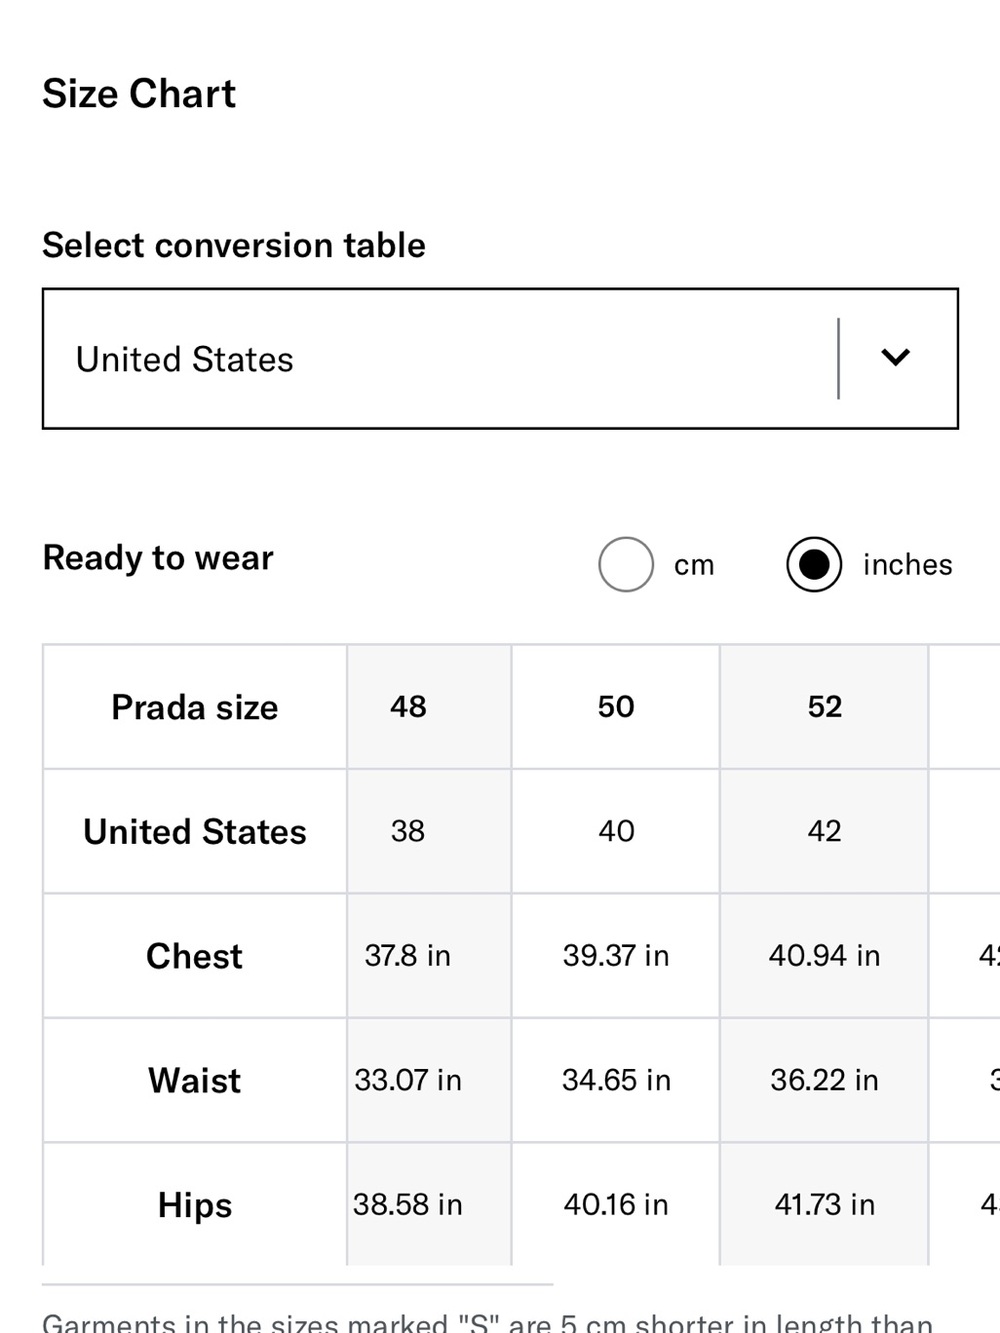
Task: Click the Waist row header
Action: click(x=195, y=1081)
